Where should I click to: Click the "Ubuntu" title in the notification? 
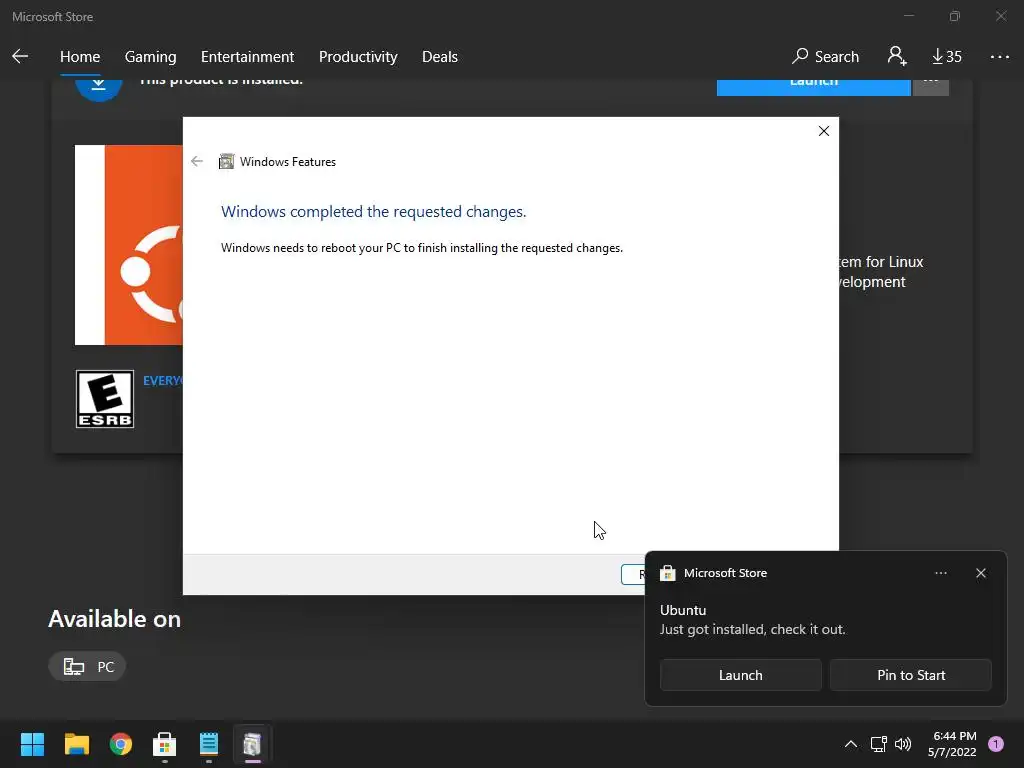coord(683,610)
